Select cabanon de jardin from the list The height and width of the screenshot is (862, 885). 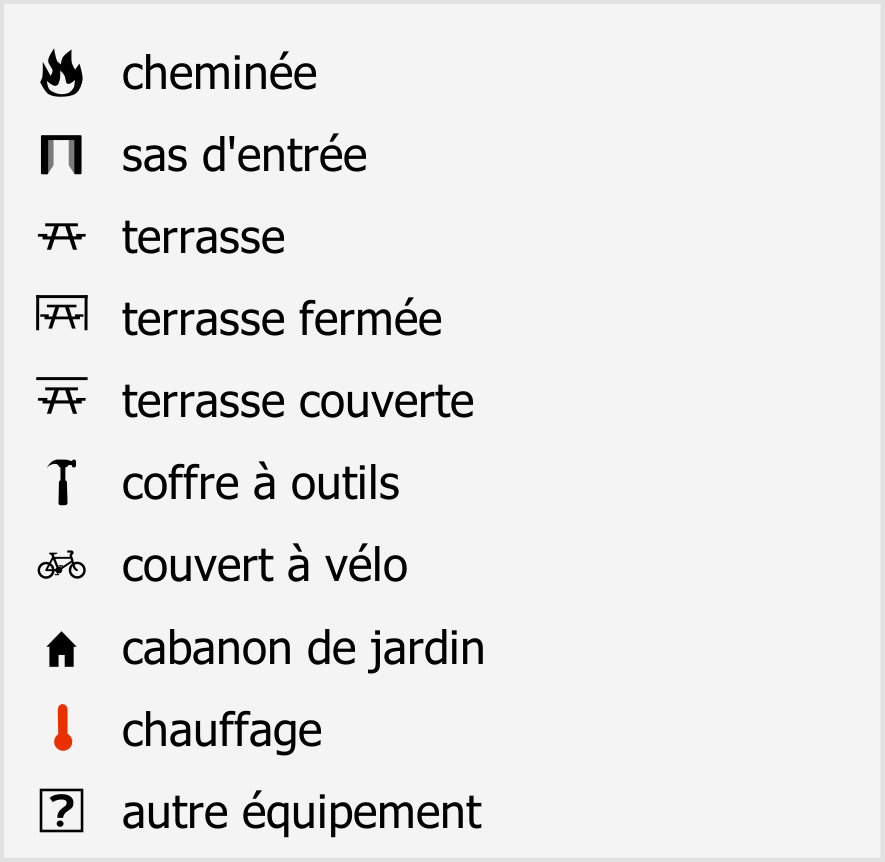[x=304, y=649]
